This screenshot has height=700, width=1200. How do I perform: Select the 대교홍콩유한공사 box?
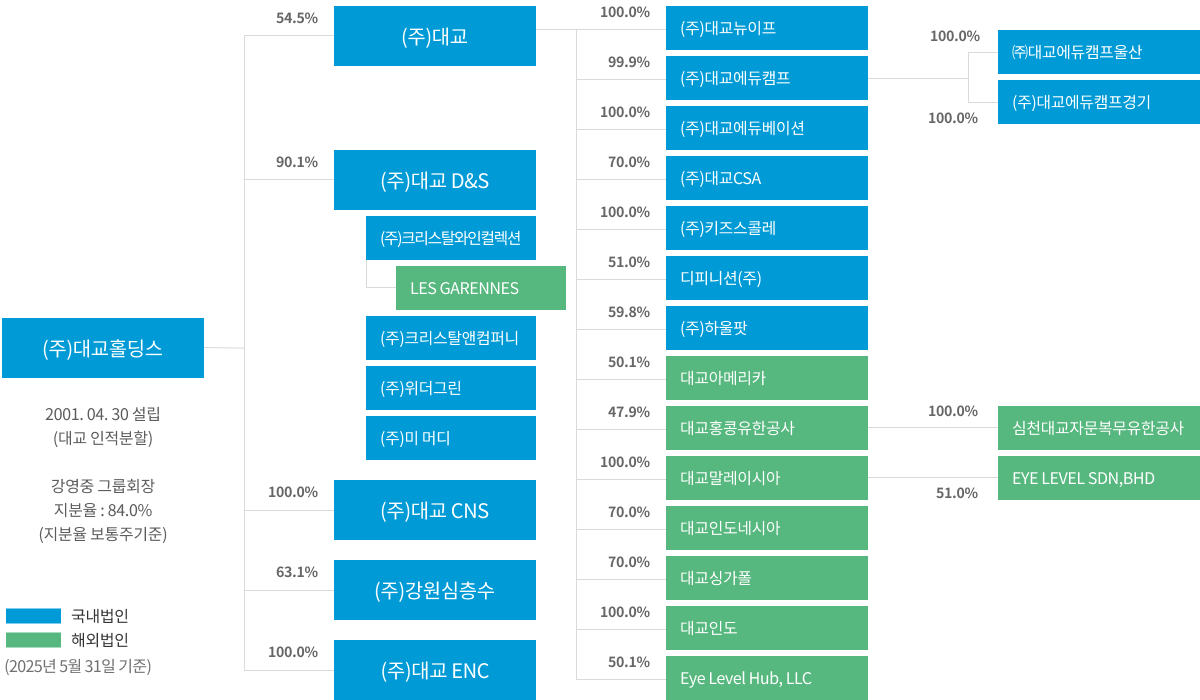coord(767,428)
